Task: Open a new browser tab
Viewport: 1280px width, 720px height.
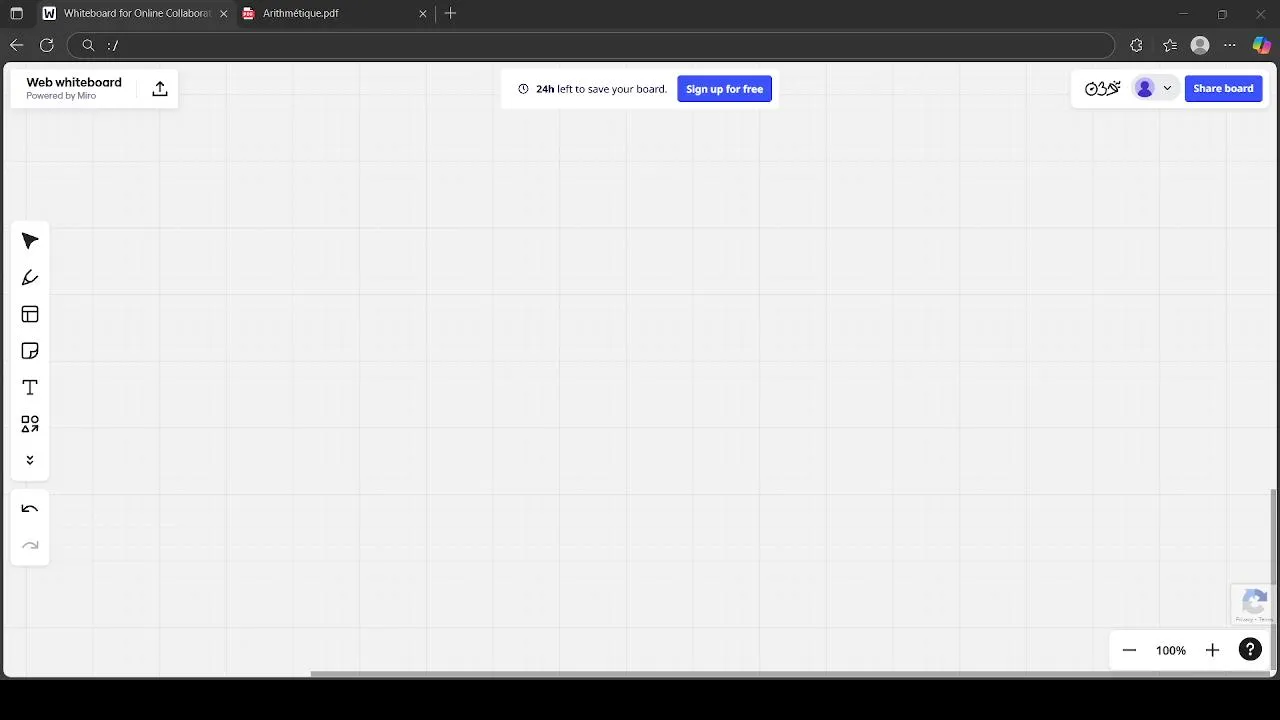Action: click(x=451, y=14)
